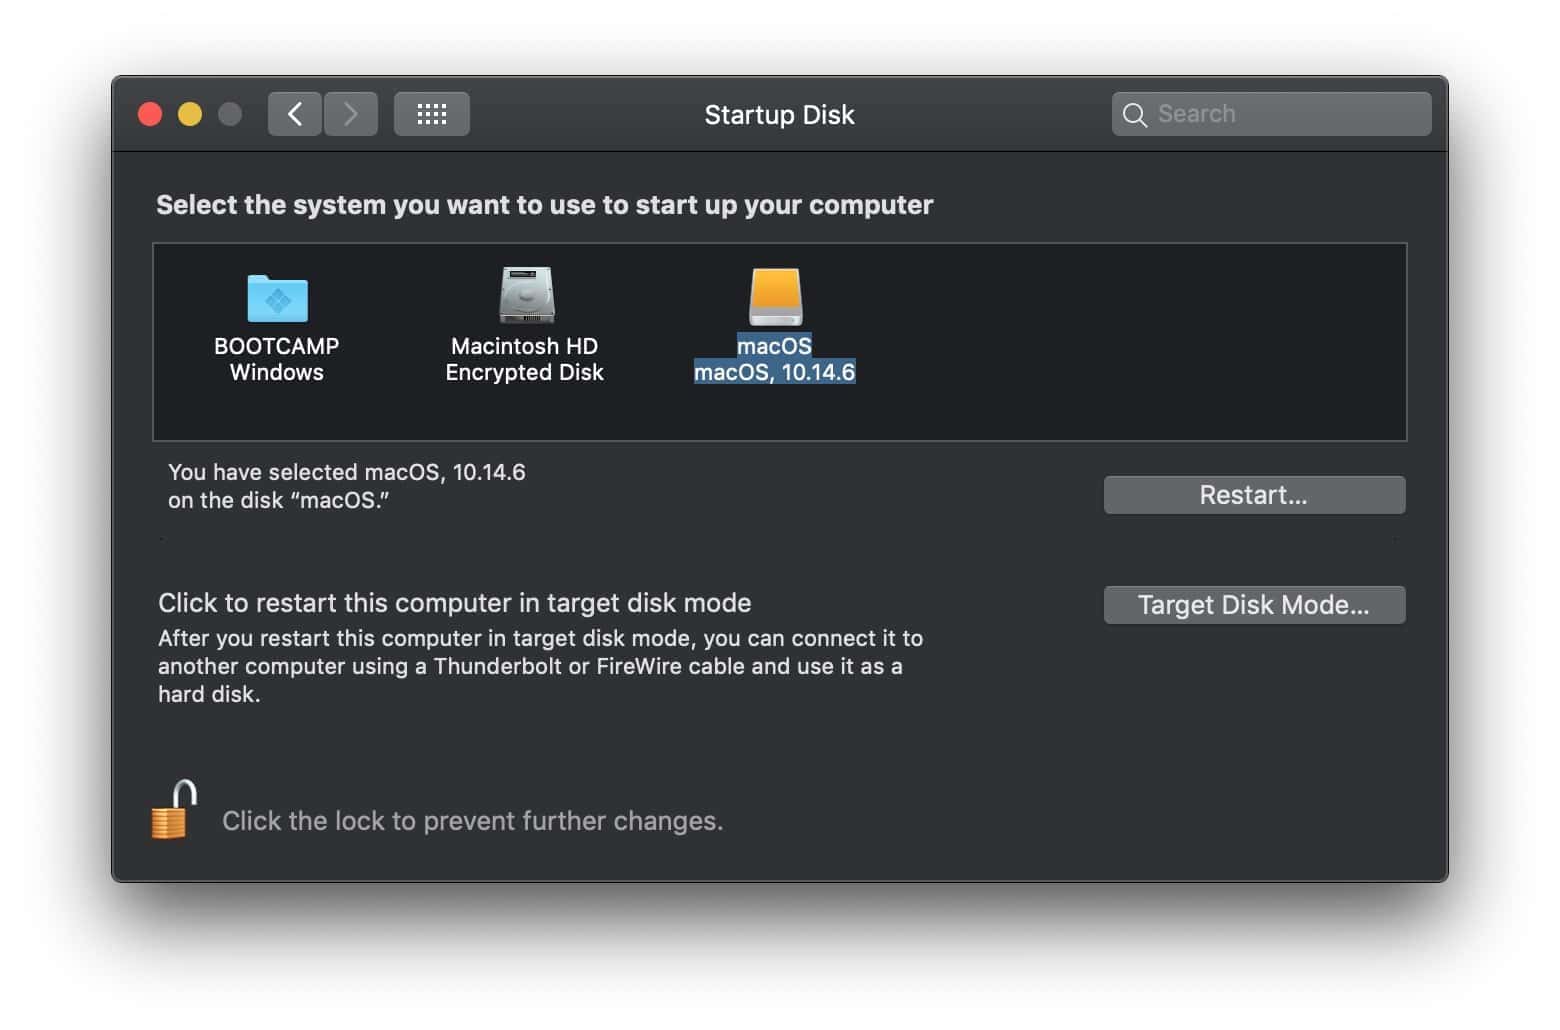Click the "Encrypted Disk" label under Macintosh HD

point(524,372)
